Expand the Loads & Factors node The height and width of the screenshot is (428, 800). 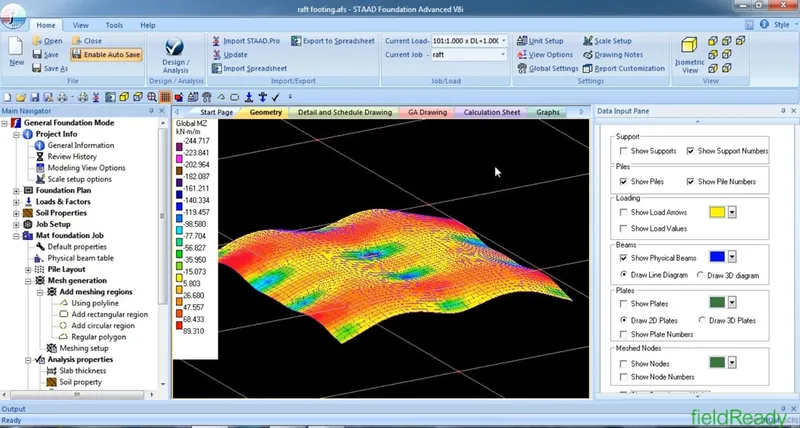pos(16,202)
